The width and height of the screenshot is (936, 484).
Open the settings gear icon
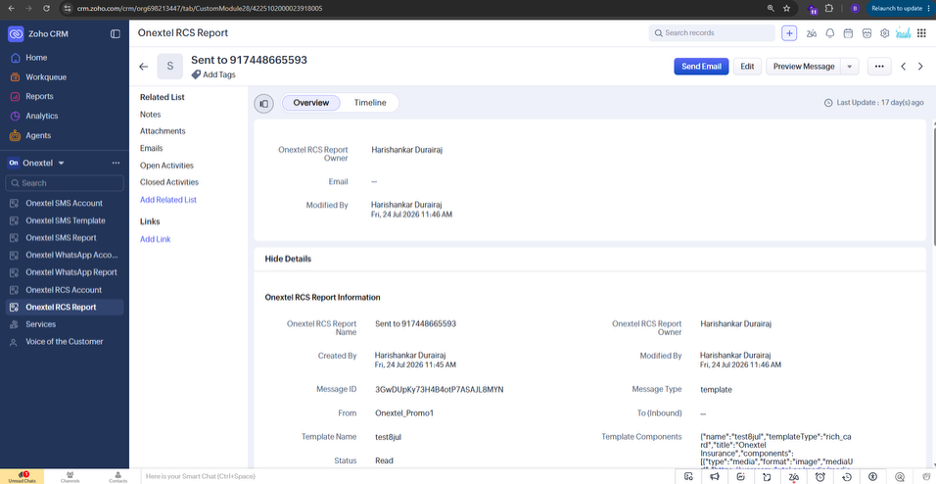(x=885, y=33)
